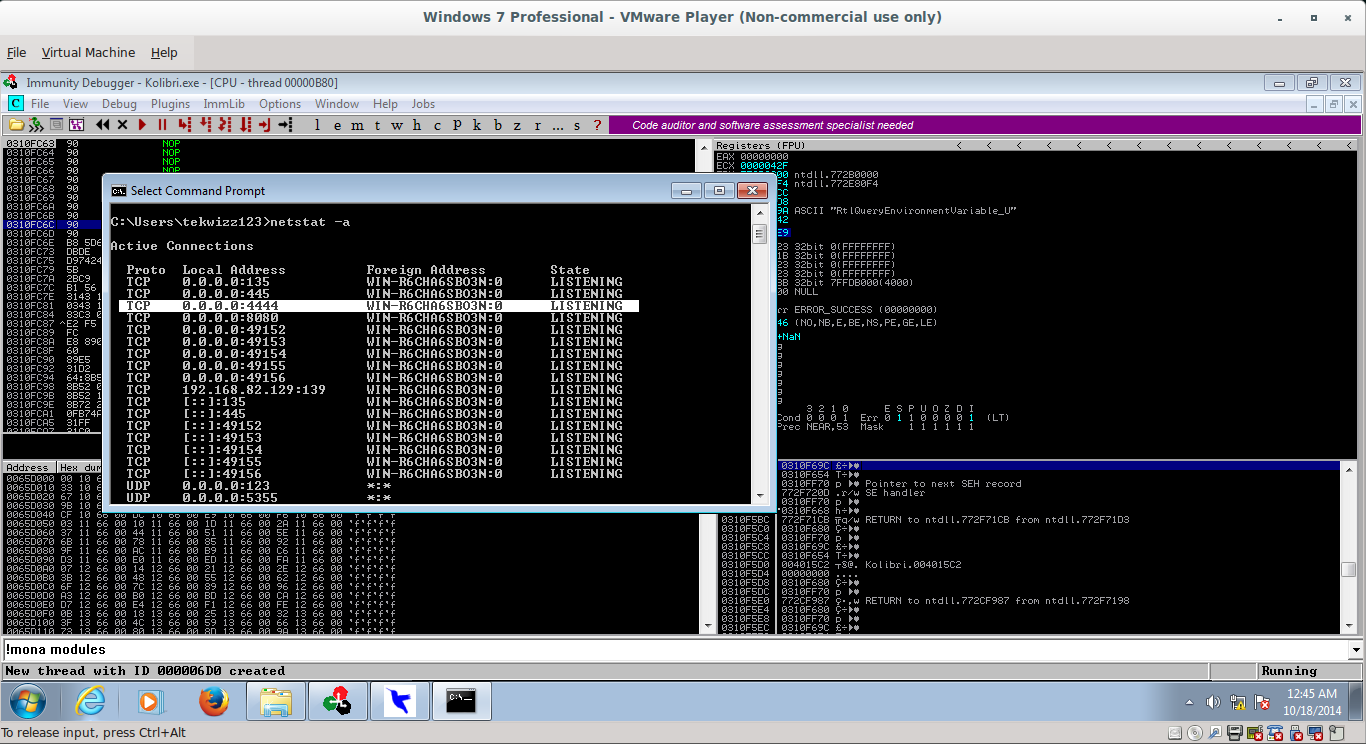Show Memory map with 'm' button
The image size is (1366, 744).
[x=358, y=125]
